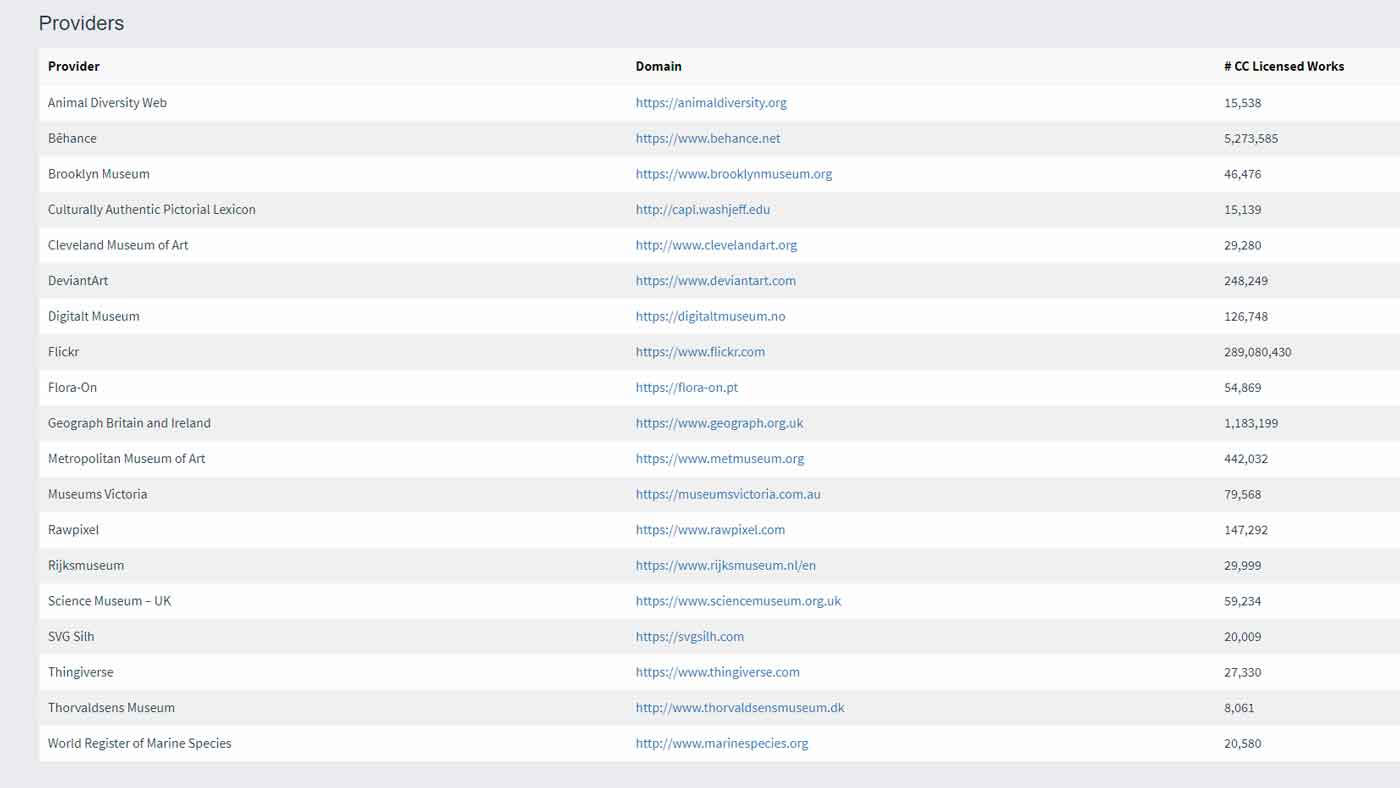Viewport: 1400px width, 788px height.
Task: Select the 79,568 works count
Action: pyautogui.click(x=1243, y=494)
